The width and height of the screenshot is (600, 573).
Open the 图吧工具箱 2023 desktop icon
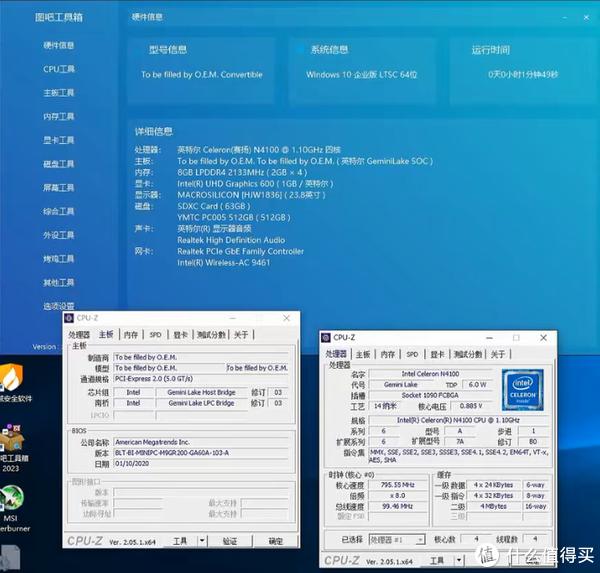(x=12, y=447)
